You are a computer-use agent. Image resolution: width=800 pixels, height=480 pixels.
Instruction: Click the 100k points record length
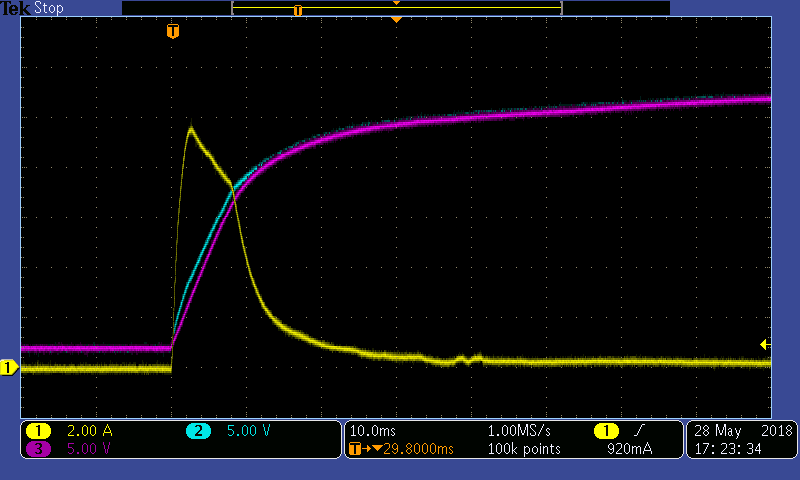(x=524, y=449)
